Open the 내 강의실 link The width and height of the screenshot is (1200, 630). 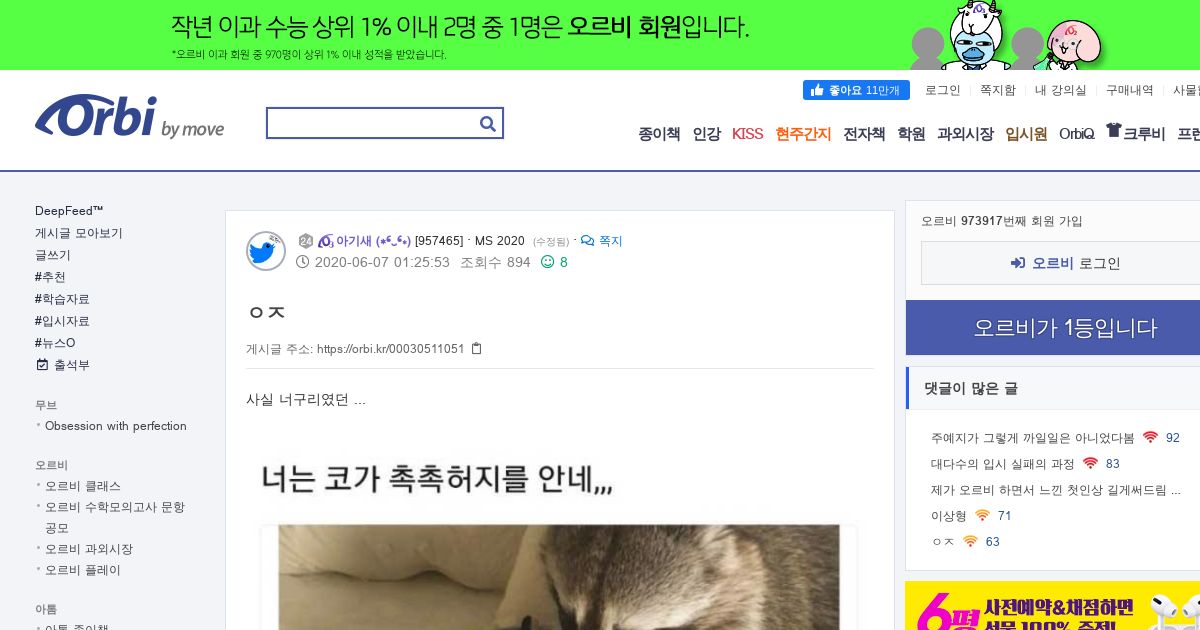[x=1060, y=90]
